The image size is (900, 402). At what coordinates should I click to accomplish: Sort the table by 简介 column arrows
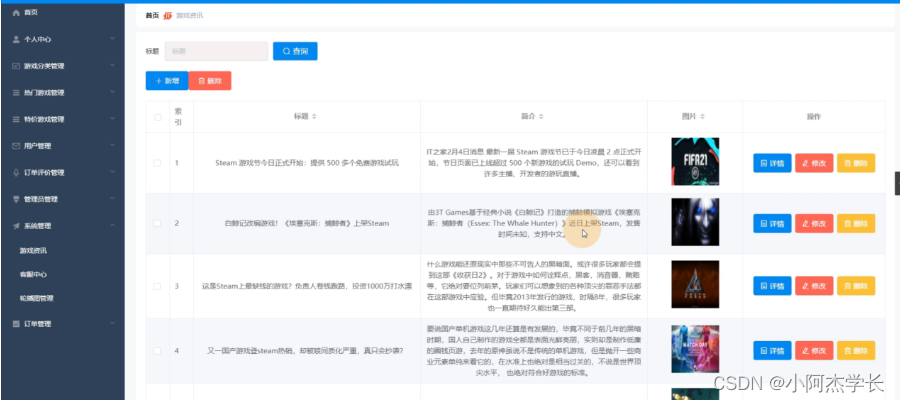[x=541, y=117]
